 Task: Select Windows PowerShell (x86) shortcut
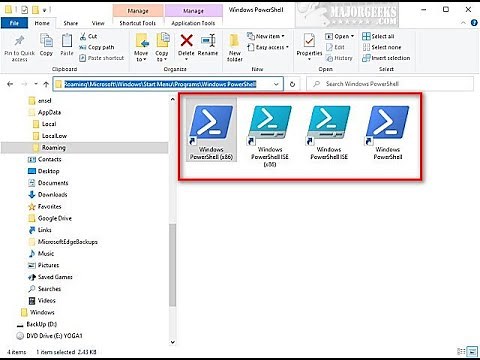click(x=211, y=131)
